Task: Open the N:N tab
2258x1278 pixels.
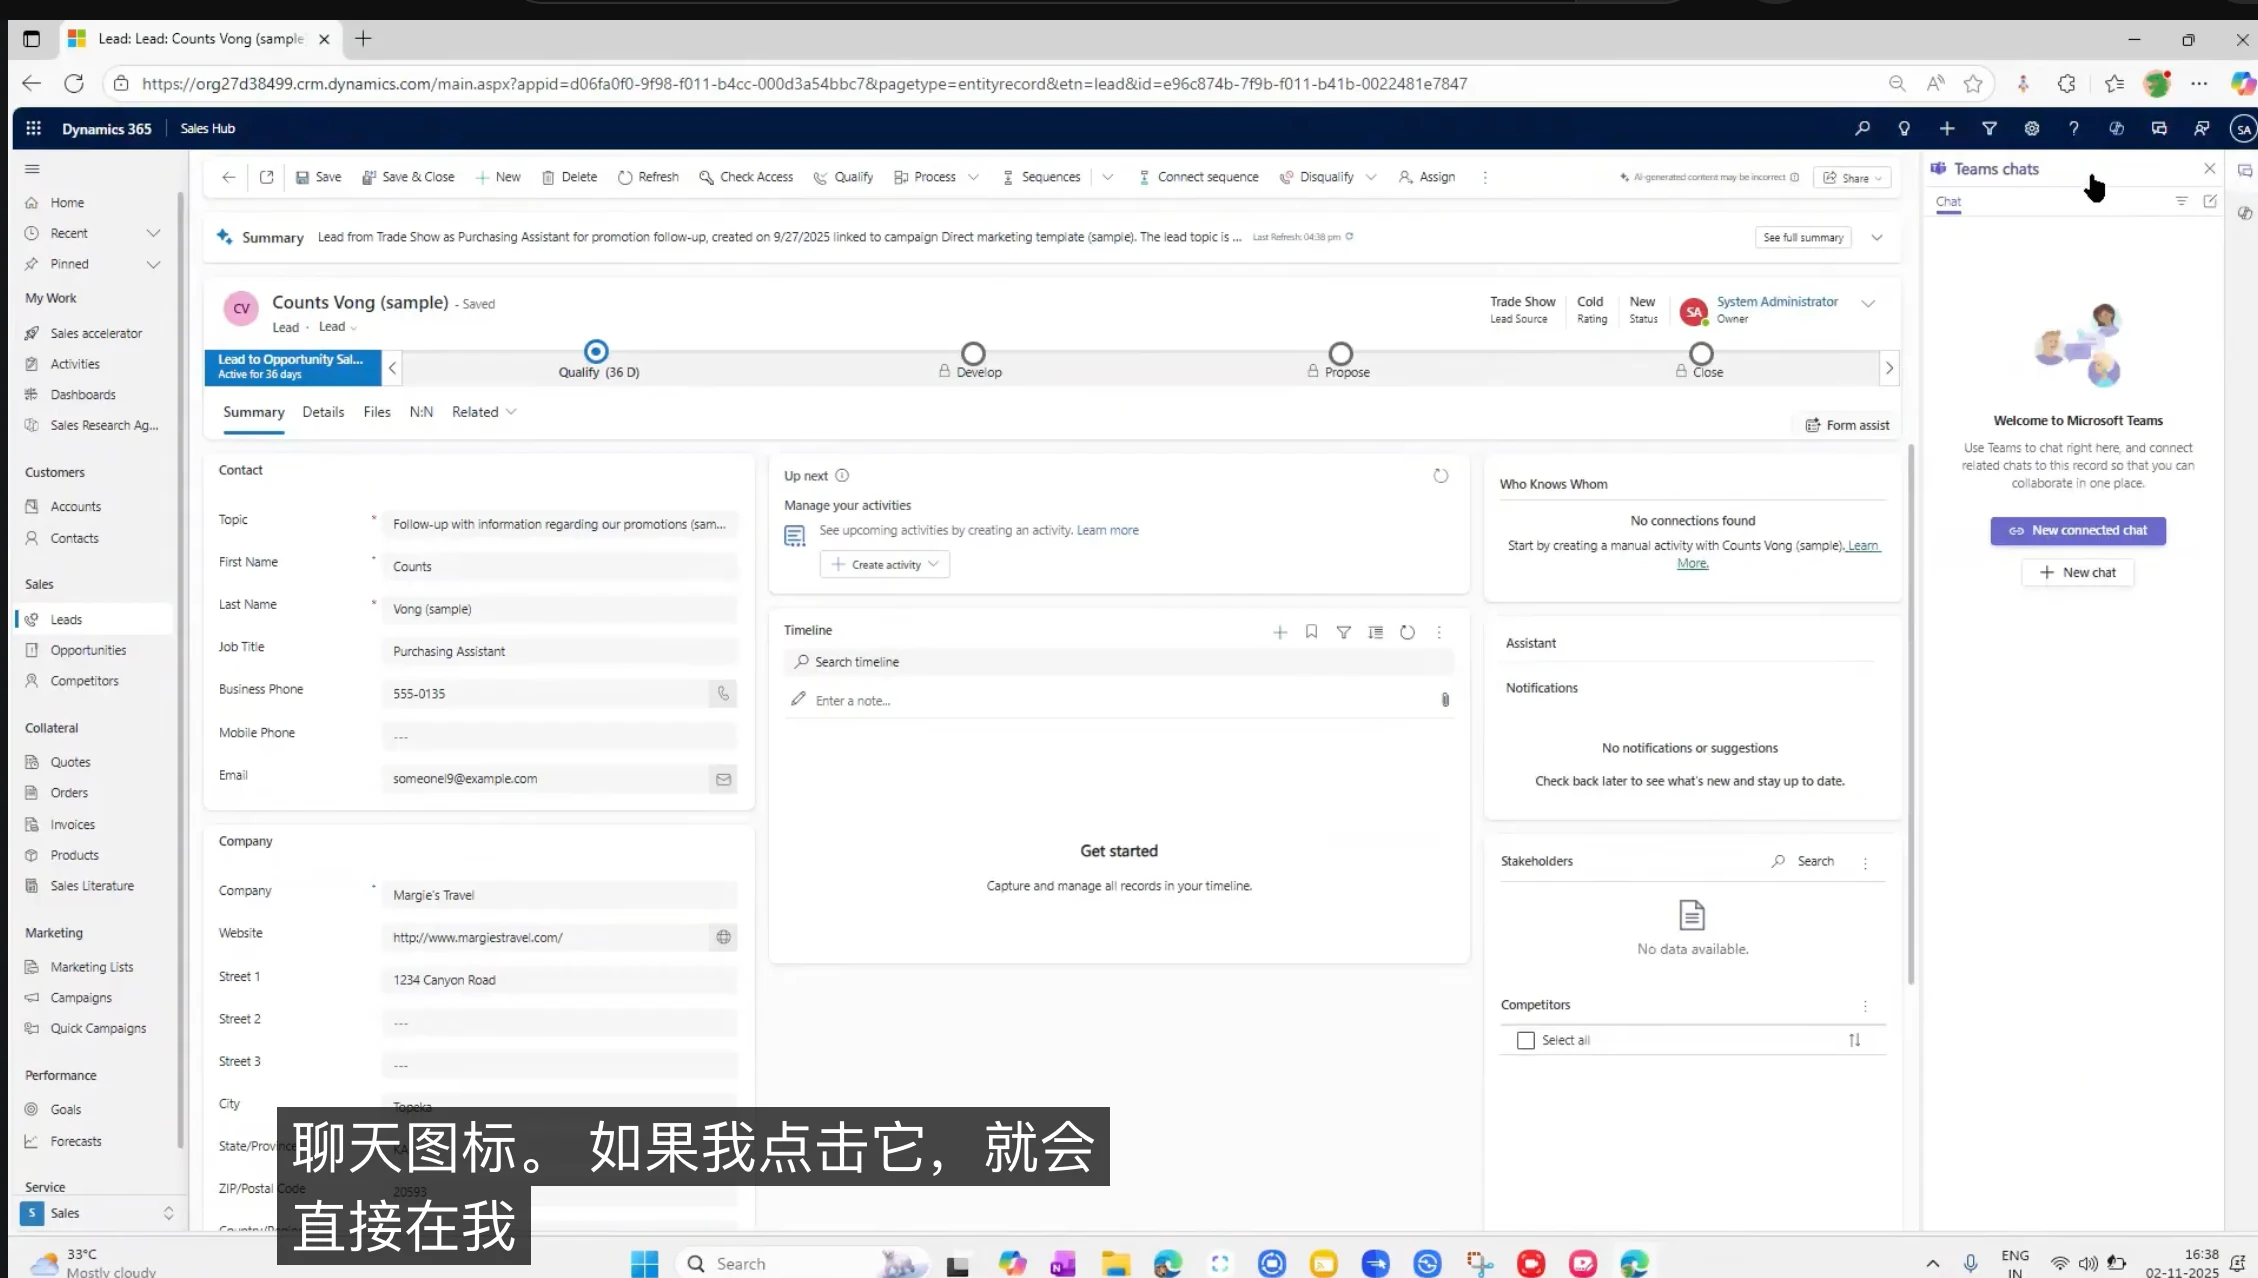Action: (421, 412)
